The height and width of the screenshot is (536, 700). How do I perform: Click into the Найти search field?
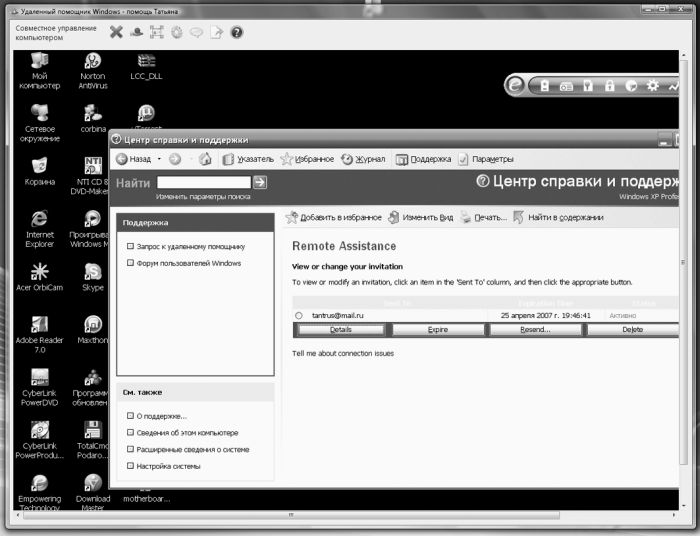pyautogui.click(x=203, y=182)
